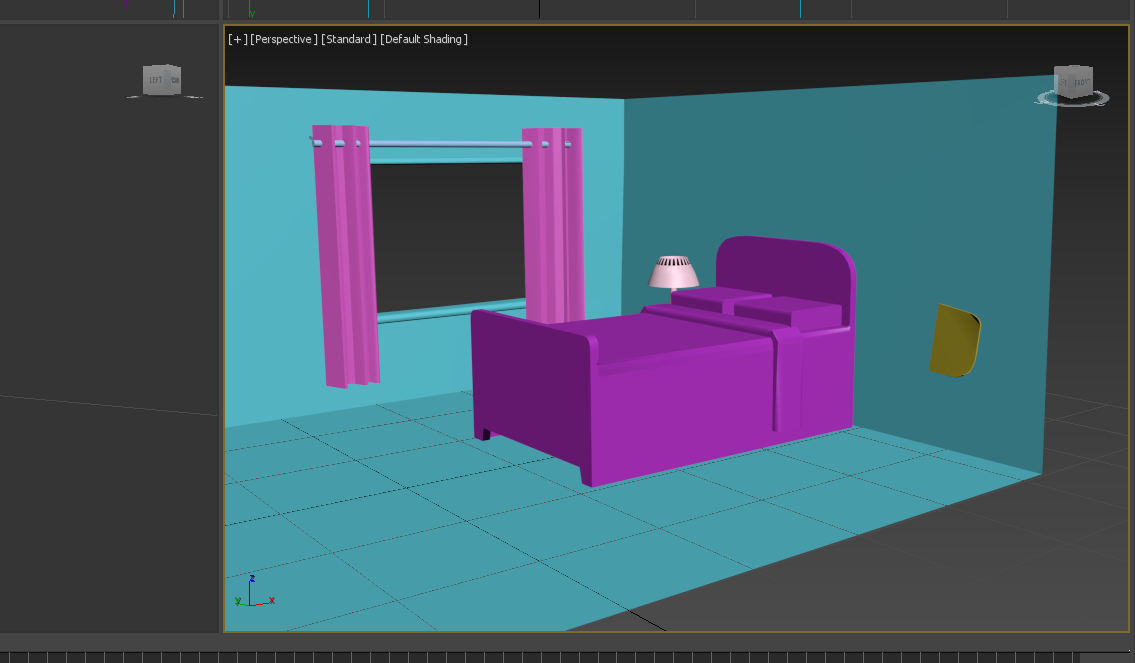Image resolution: width=1135 pixels, height=663 pixels.
Task: Select the olive yellow object on wall
Action: (955, 340)
